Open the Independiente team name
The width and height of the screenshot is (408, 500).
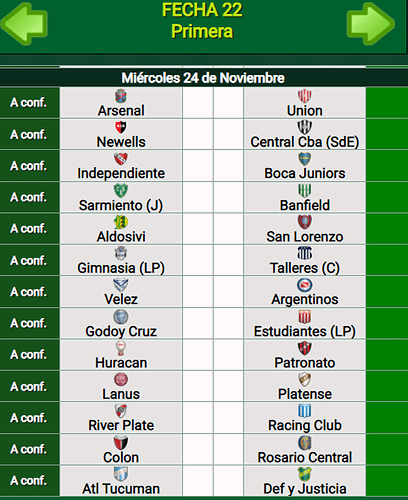(x=121, y=173)
